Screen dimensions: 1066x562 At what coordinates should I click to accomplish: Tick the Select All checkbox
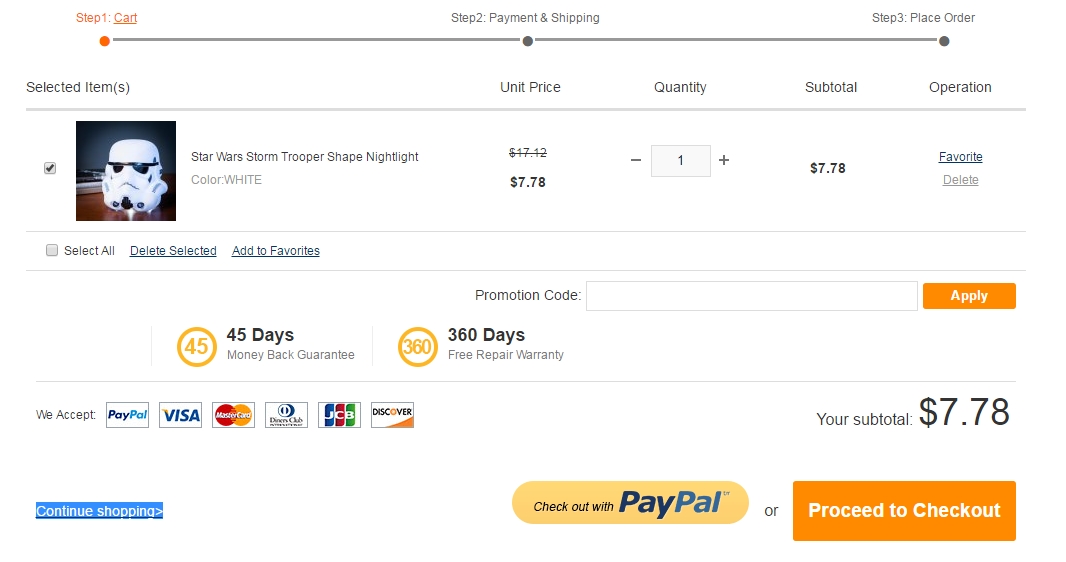52,251
